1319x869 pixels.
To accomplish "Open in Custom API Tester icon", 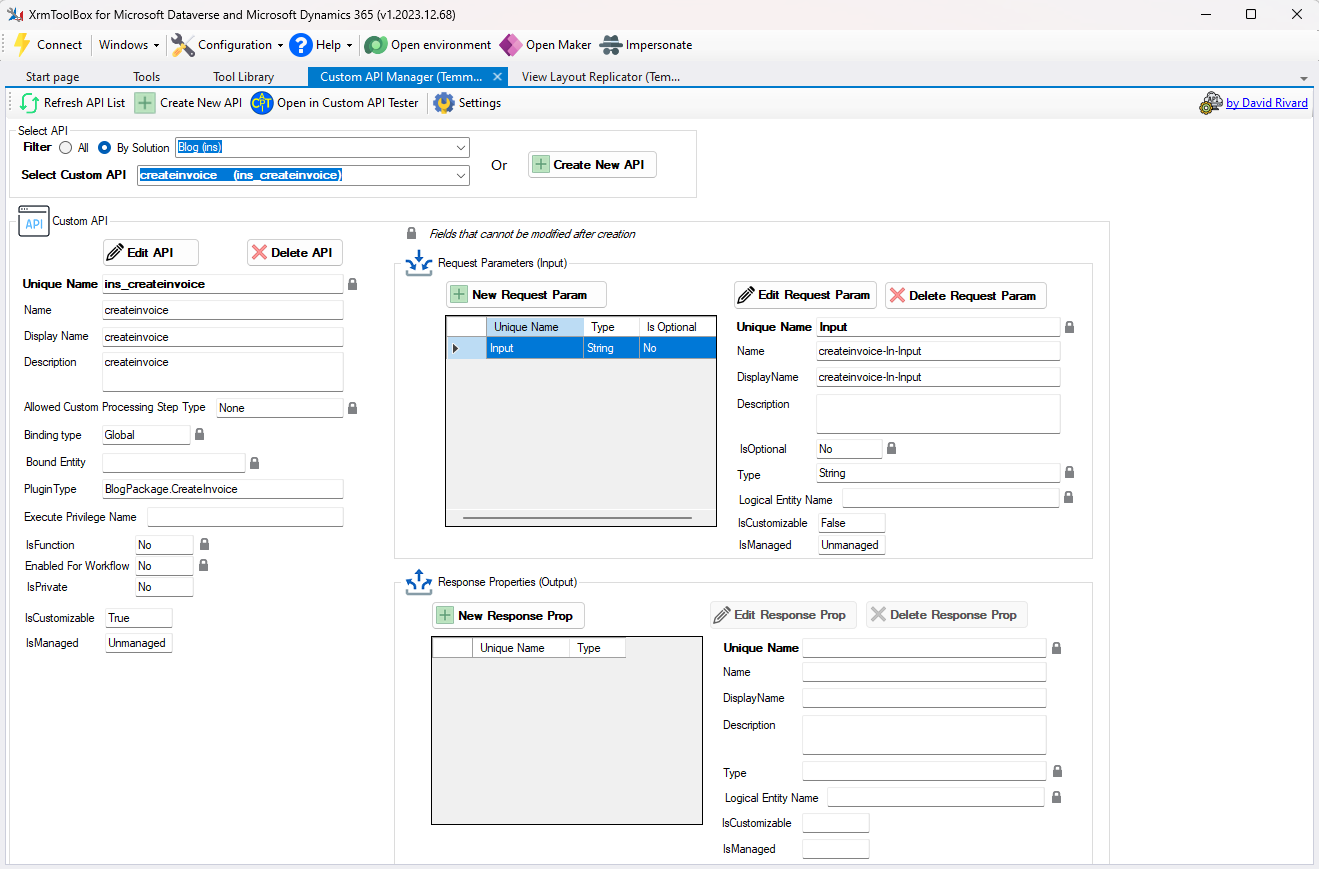I will coord(262,103).
